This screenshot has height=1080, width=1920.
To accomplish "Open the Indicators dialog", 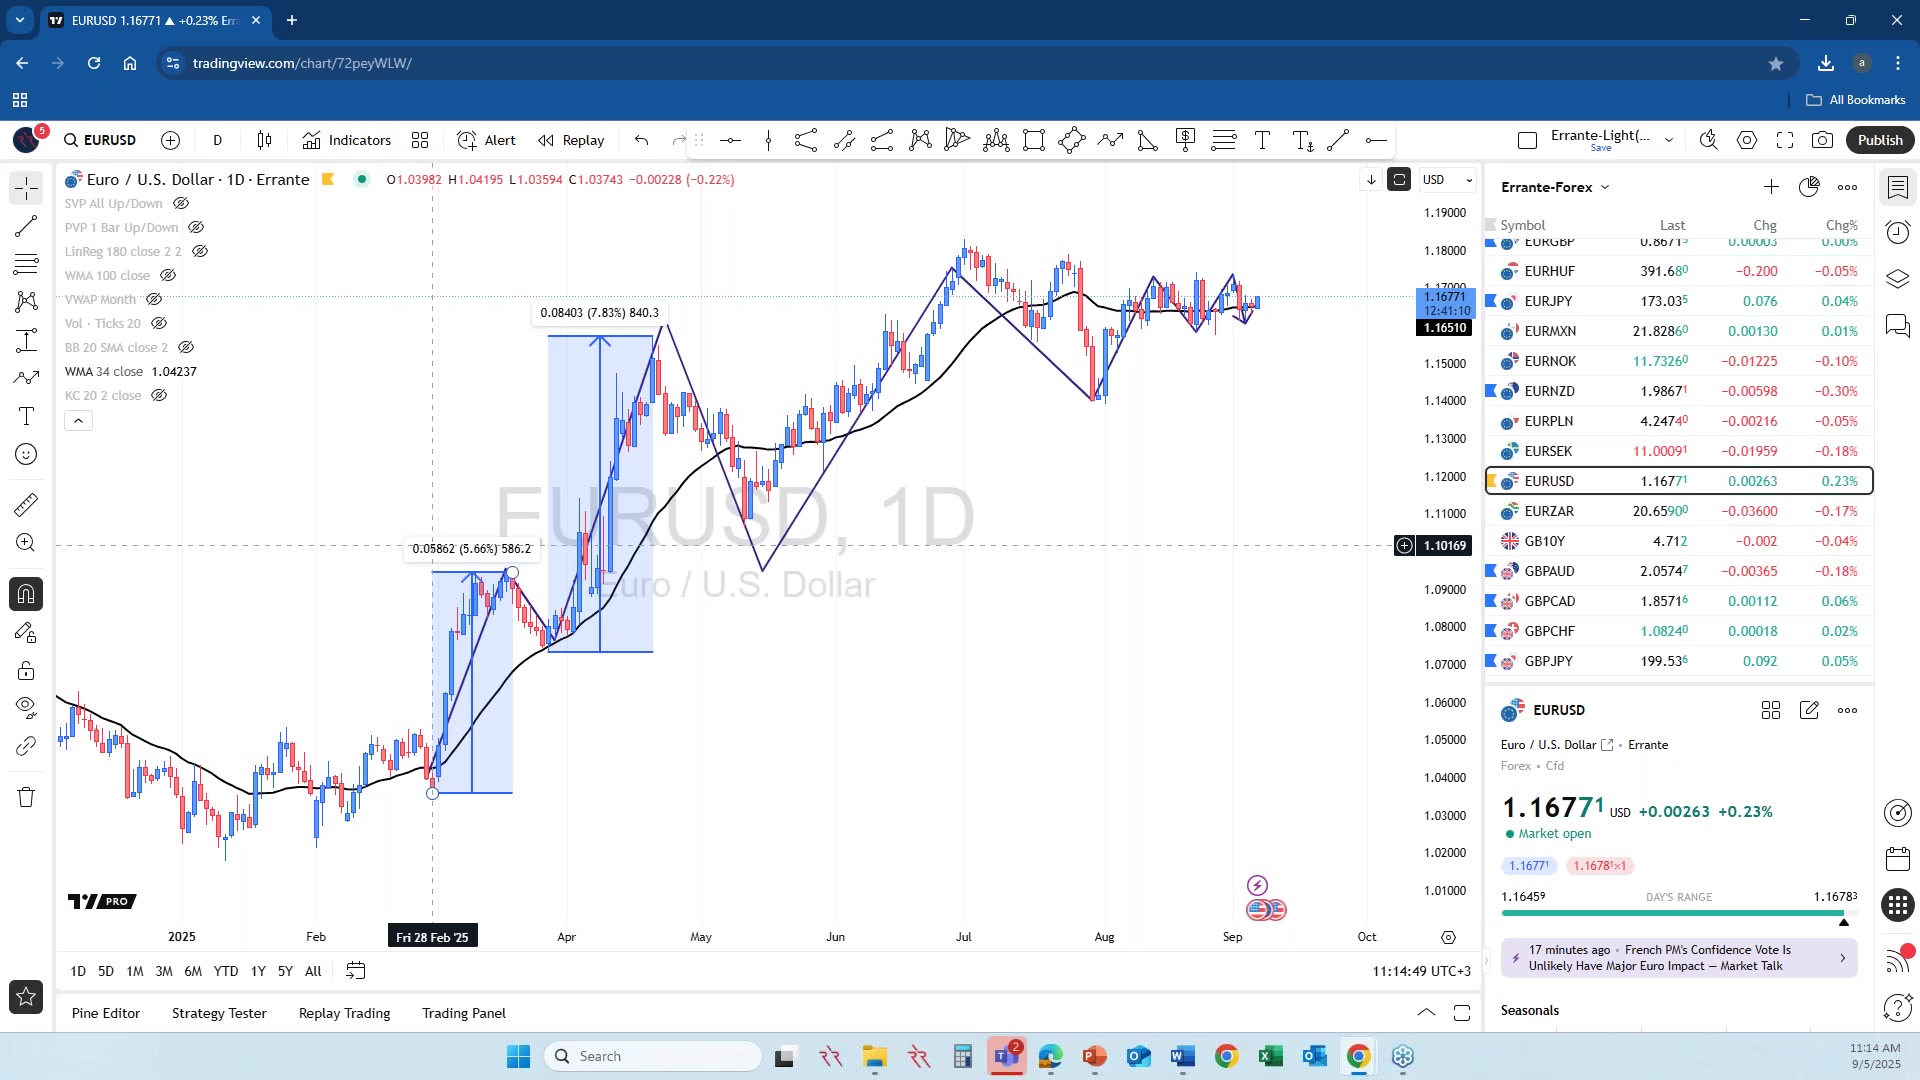I will coord(347,140).
